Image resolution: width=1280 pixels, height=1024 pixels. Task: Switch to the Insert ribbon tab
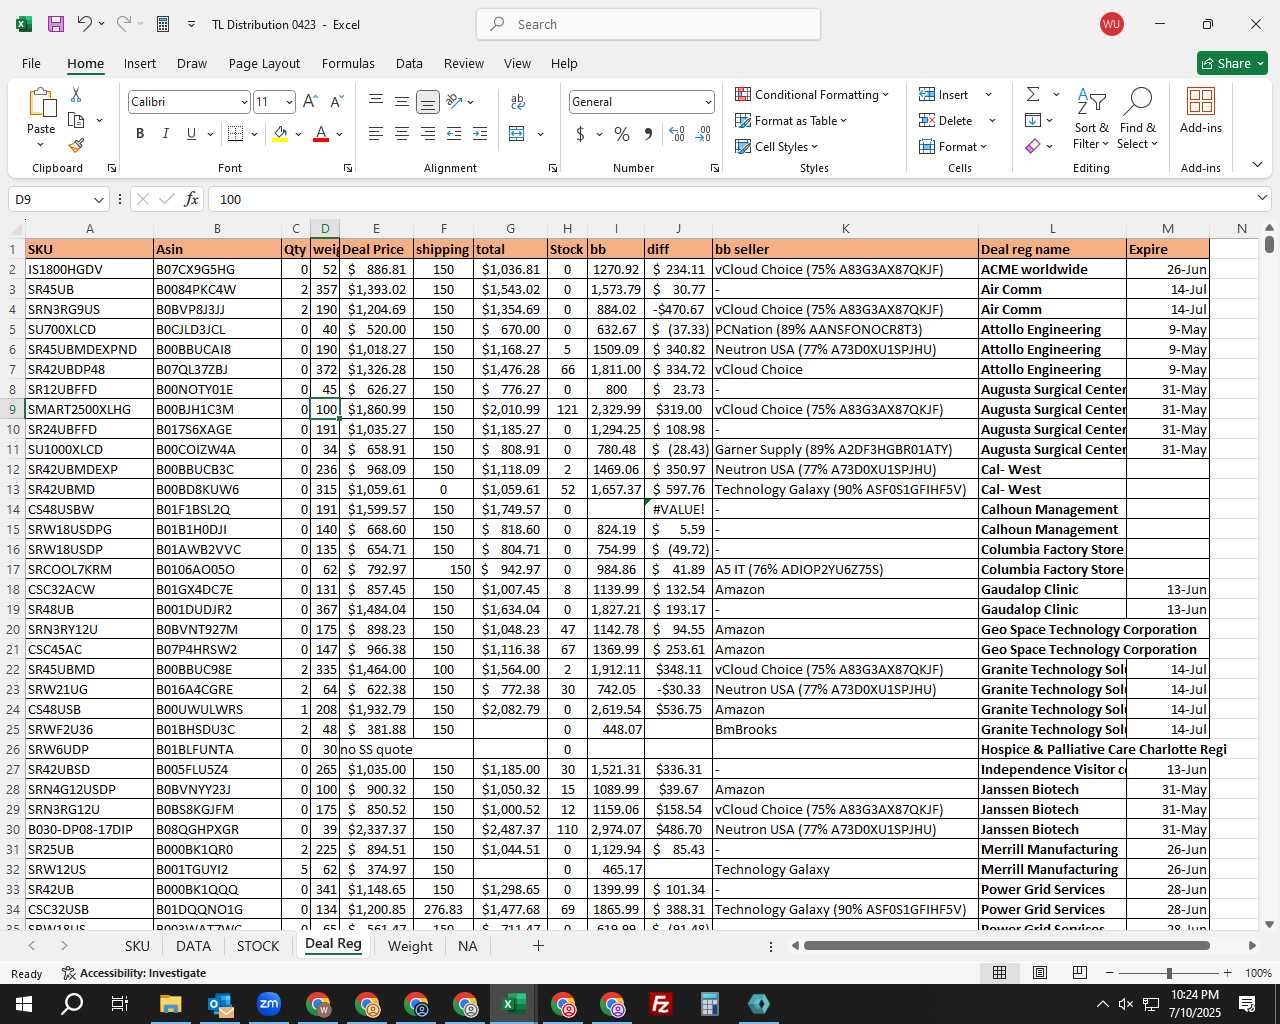[140, 63]
